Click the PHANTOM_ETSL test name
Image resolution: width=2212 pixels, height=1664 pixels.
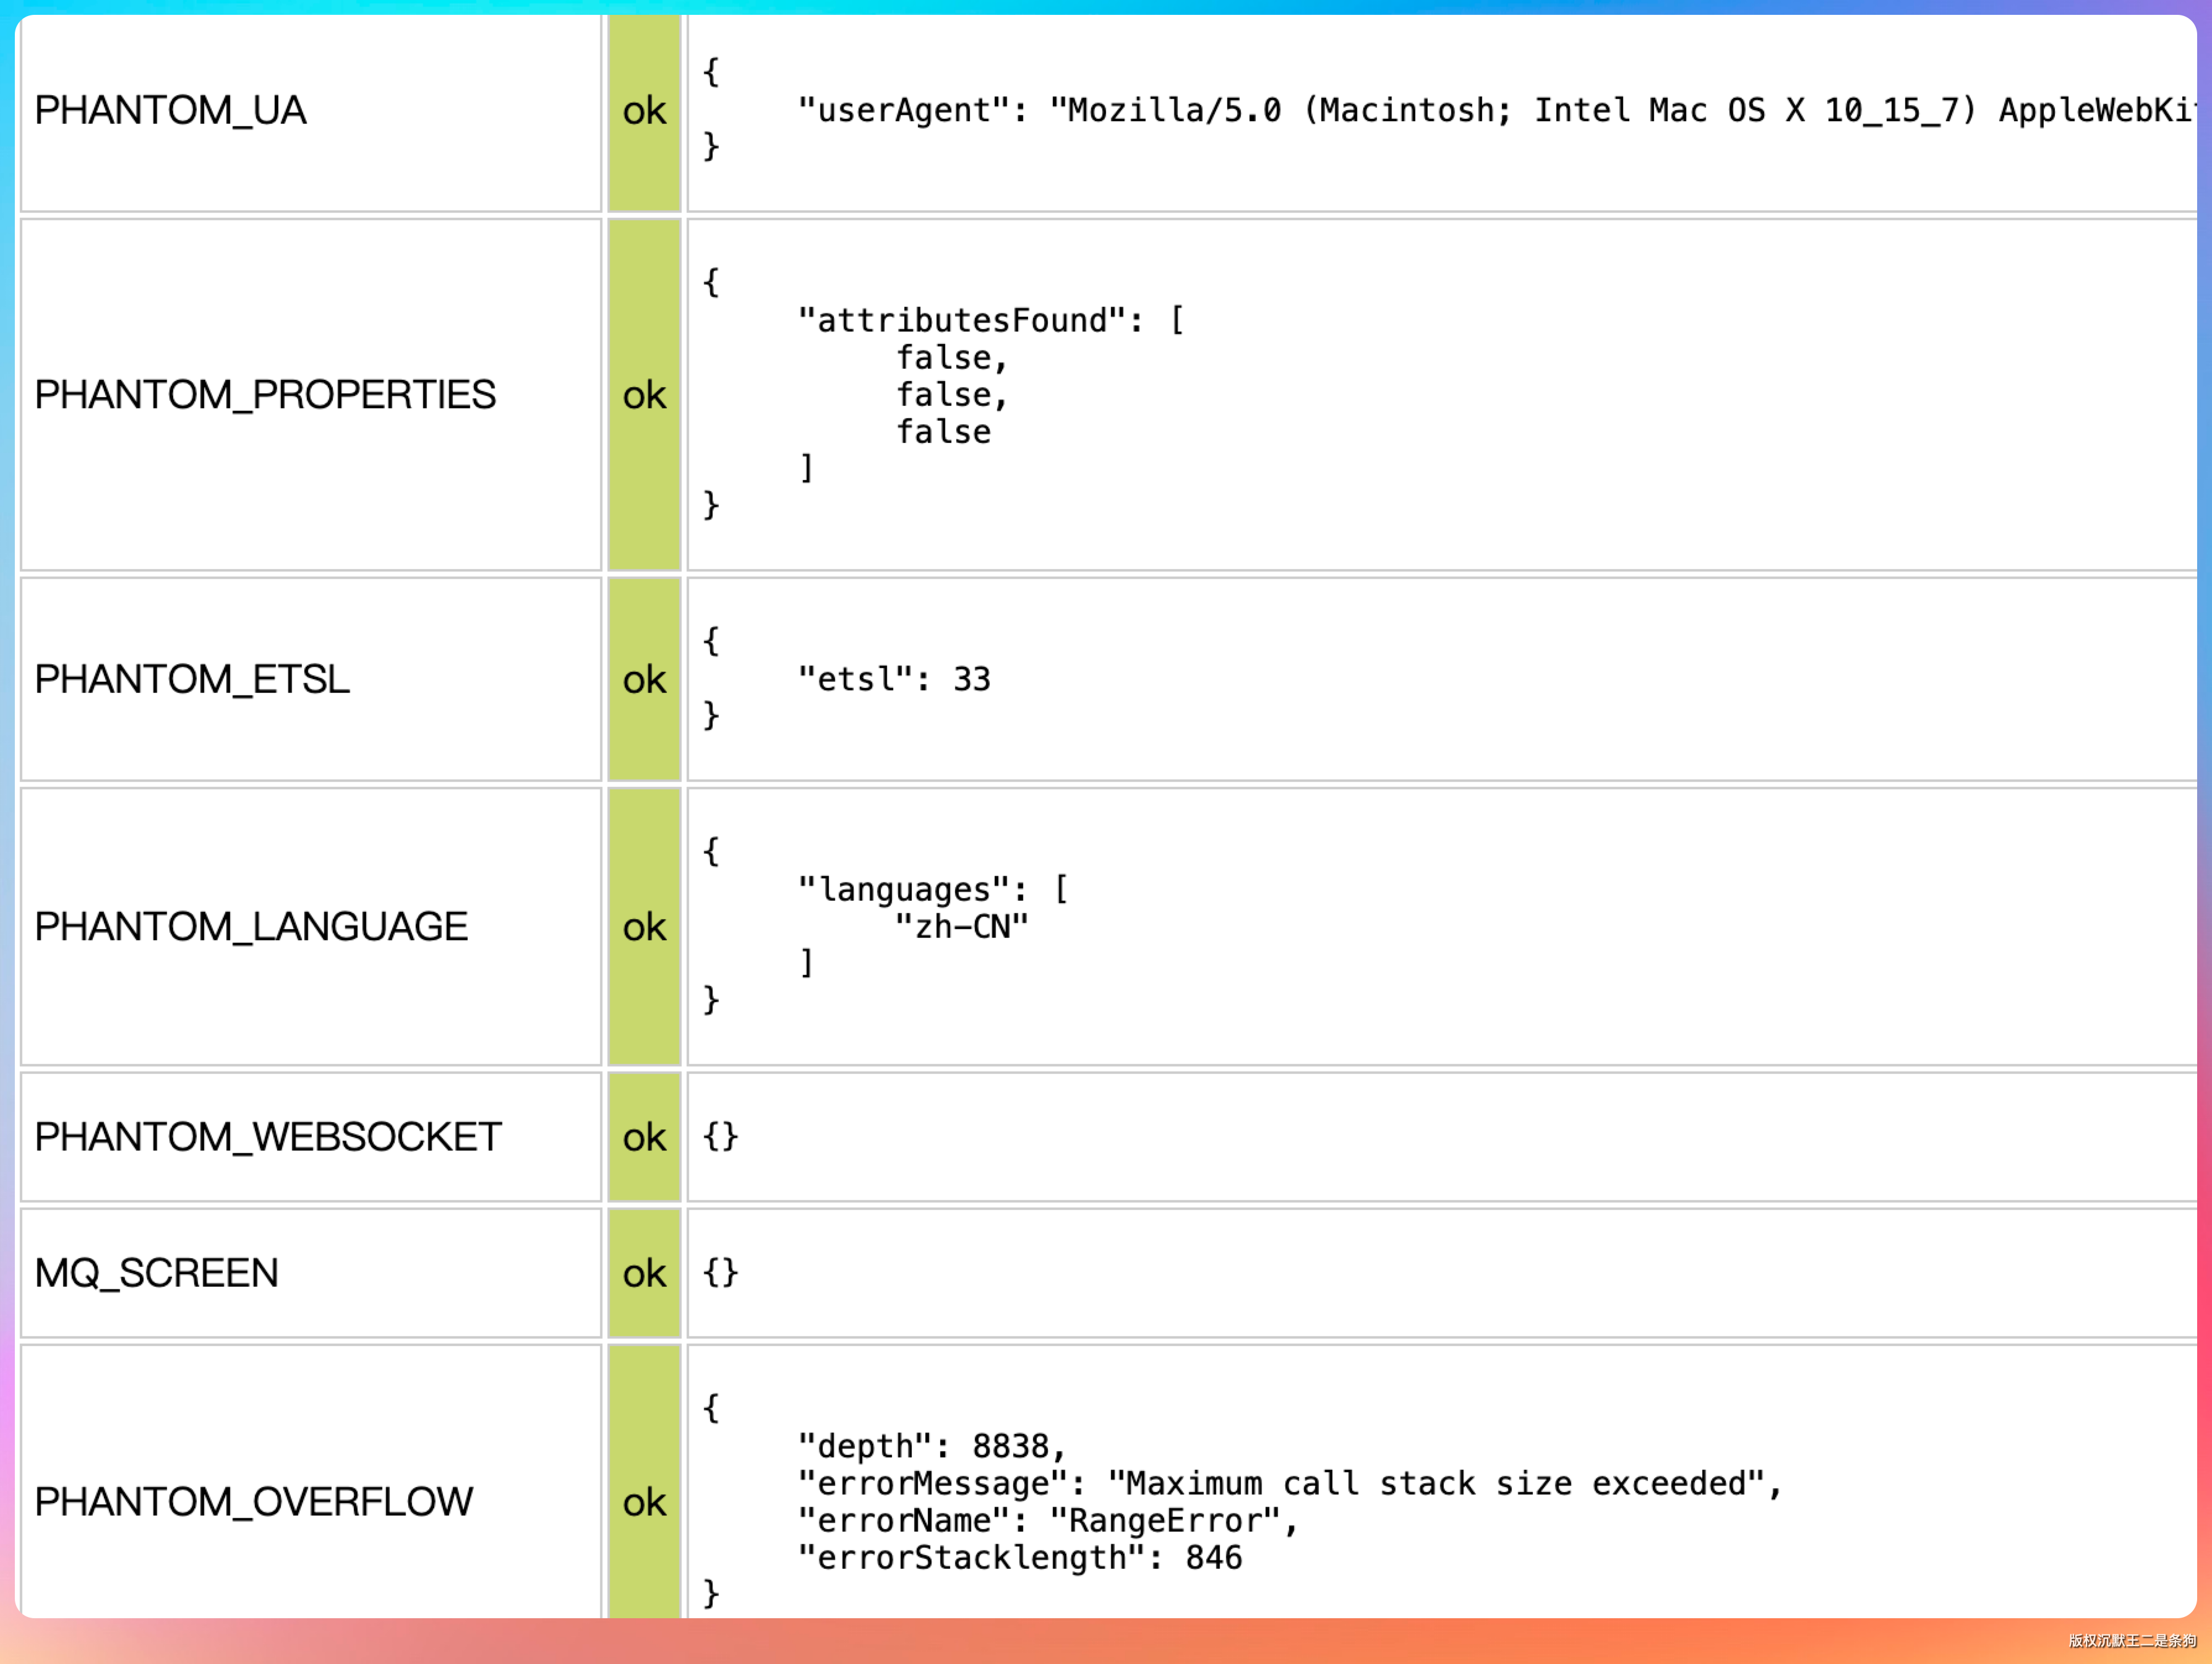click(x=192, y=679)
